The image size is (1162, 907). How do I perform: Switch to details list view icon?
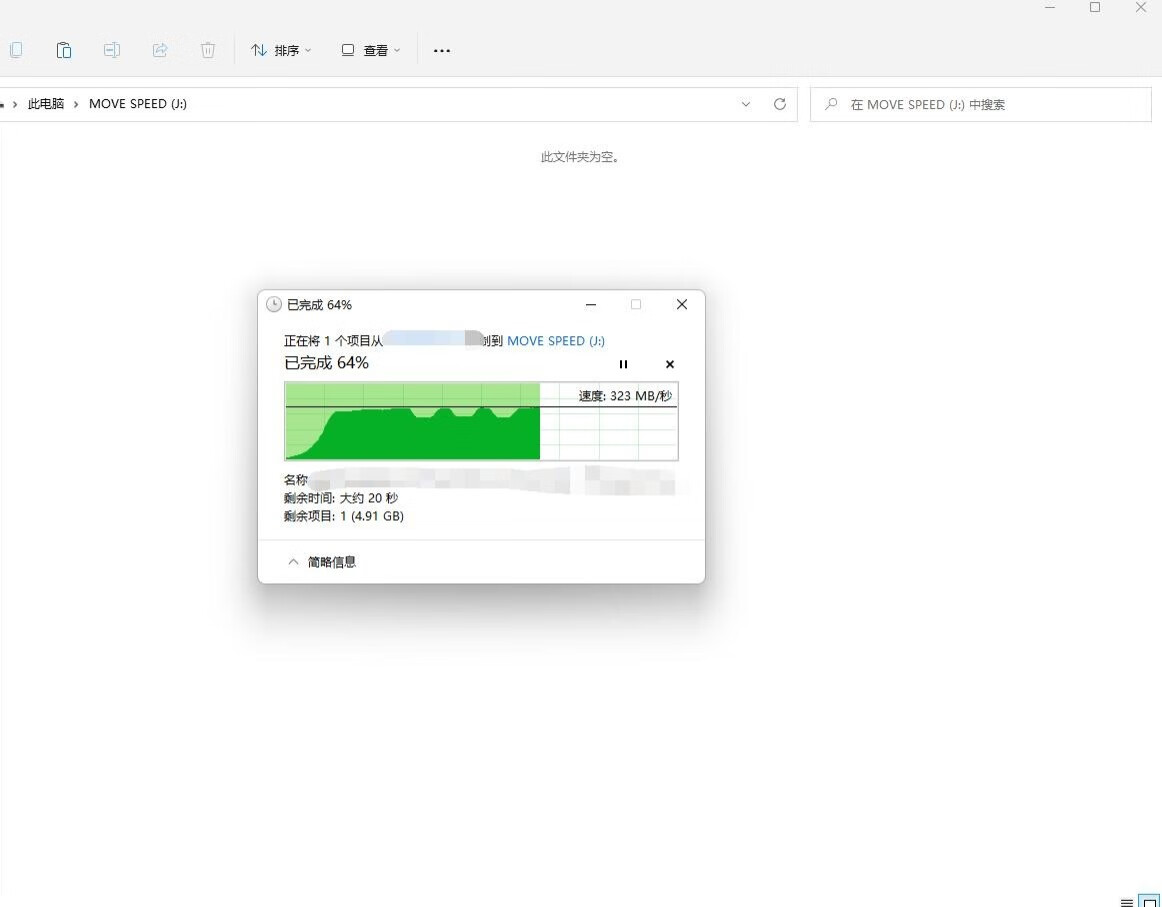[x=1127, y=902]
